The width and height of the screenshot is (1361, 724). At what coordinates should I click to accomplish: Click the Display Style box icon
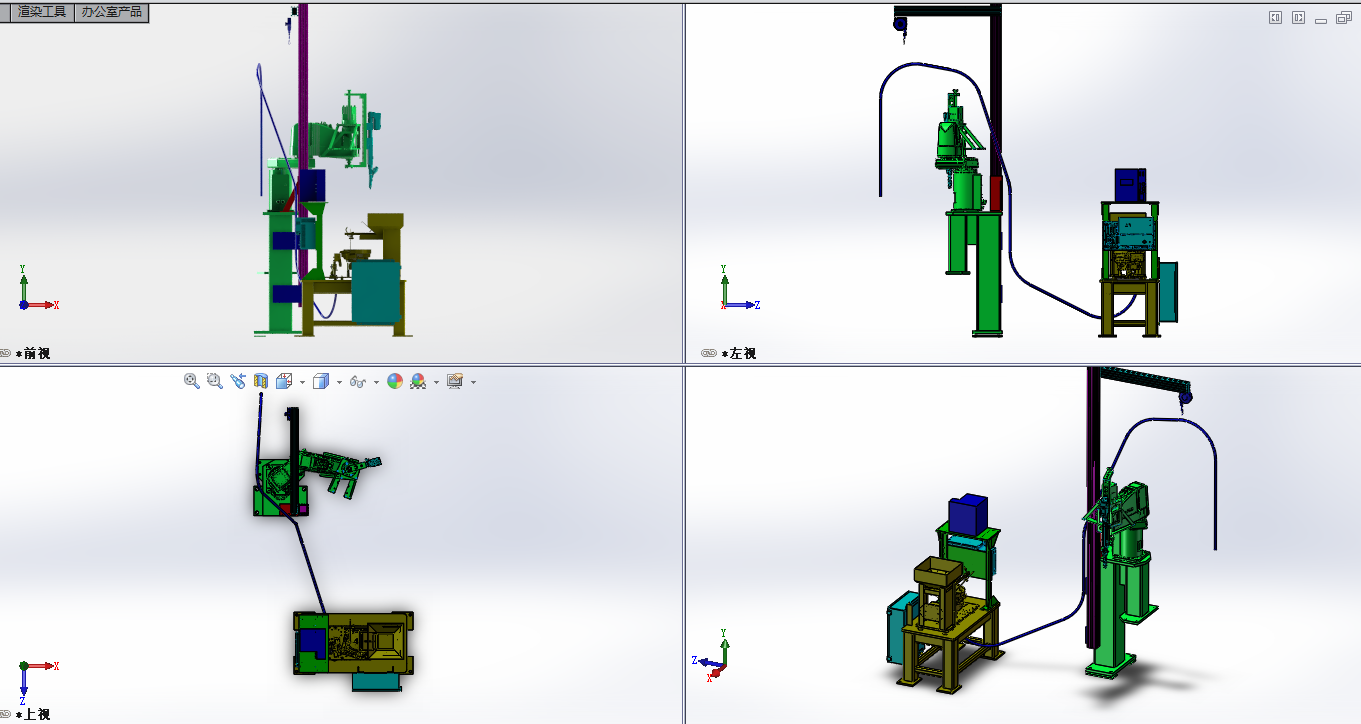coord(321,381)
